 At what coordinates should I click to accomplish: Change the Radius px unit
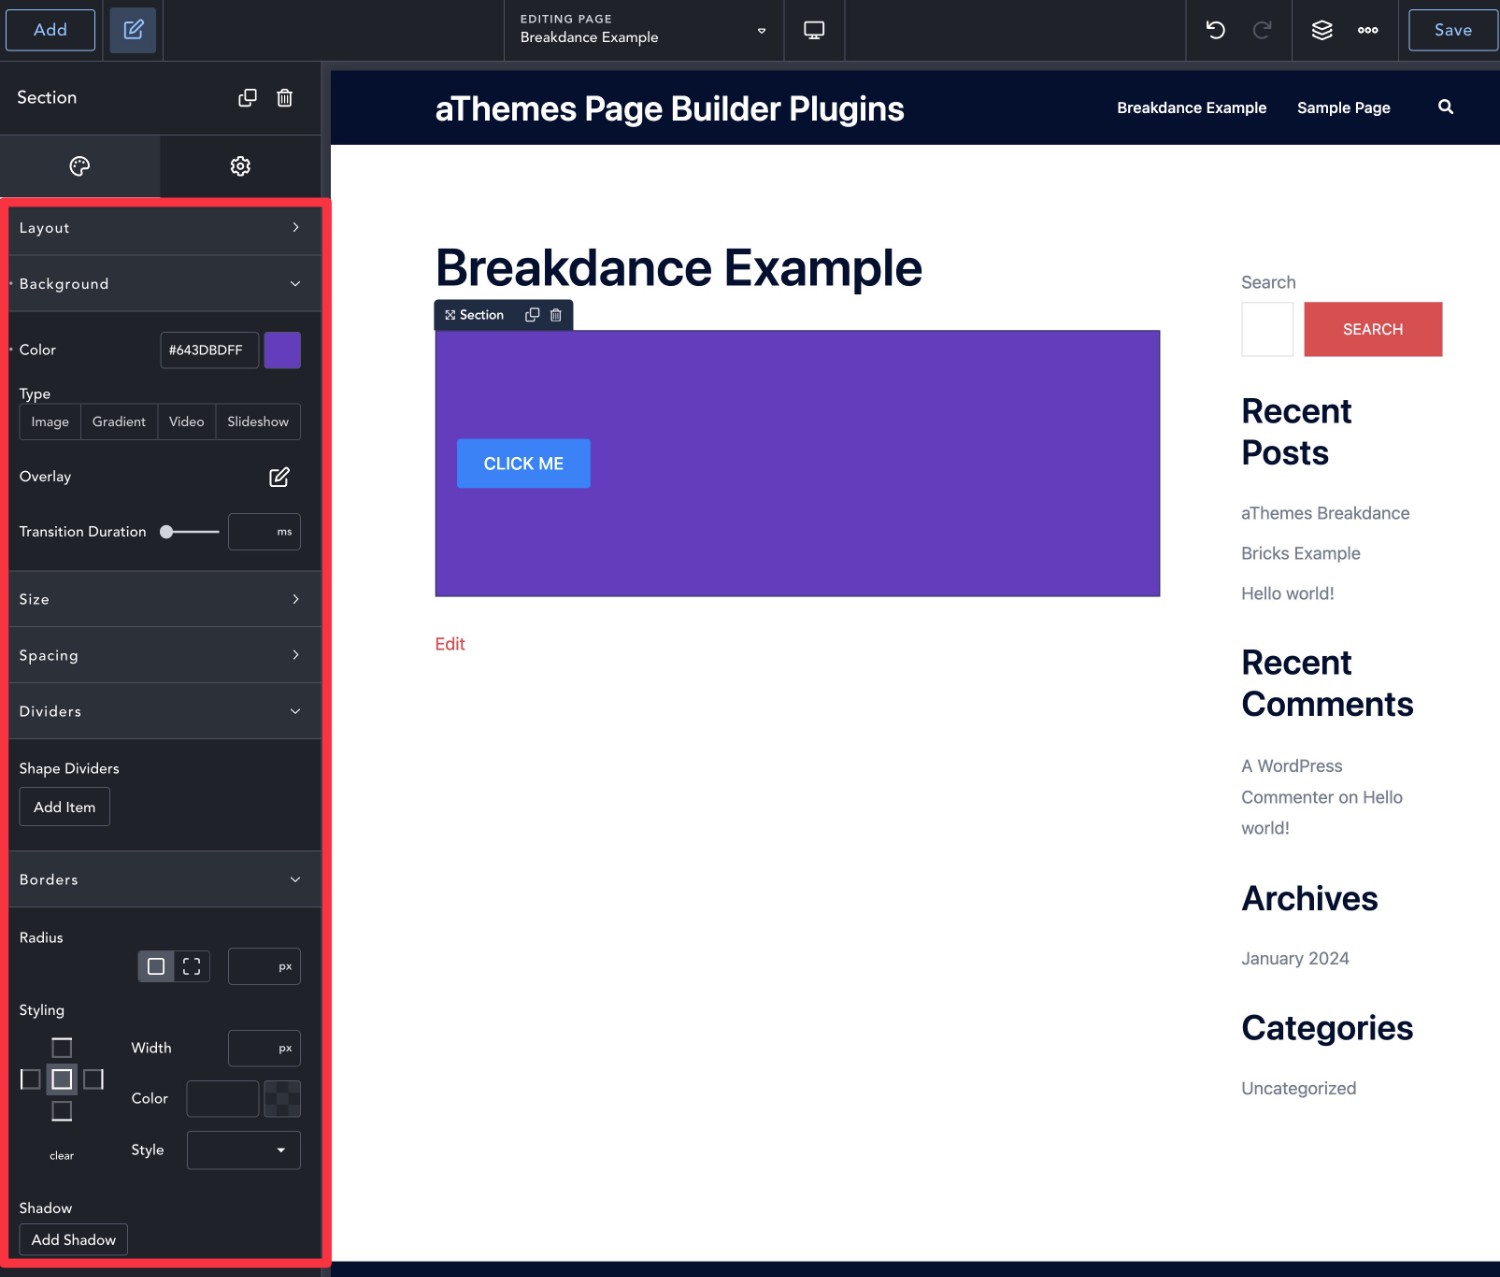[x=285, y=966]
